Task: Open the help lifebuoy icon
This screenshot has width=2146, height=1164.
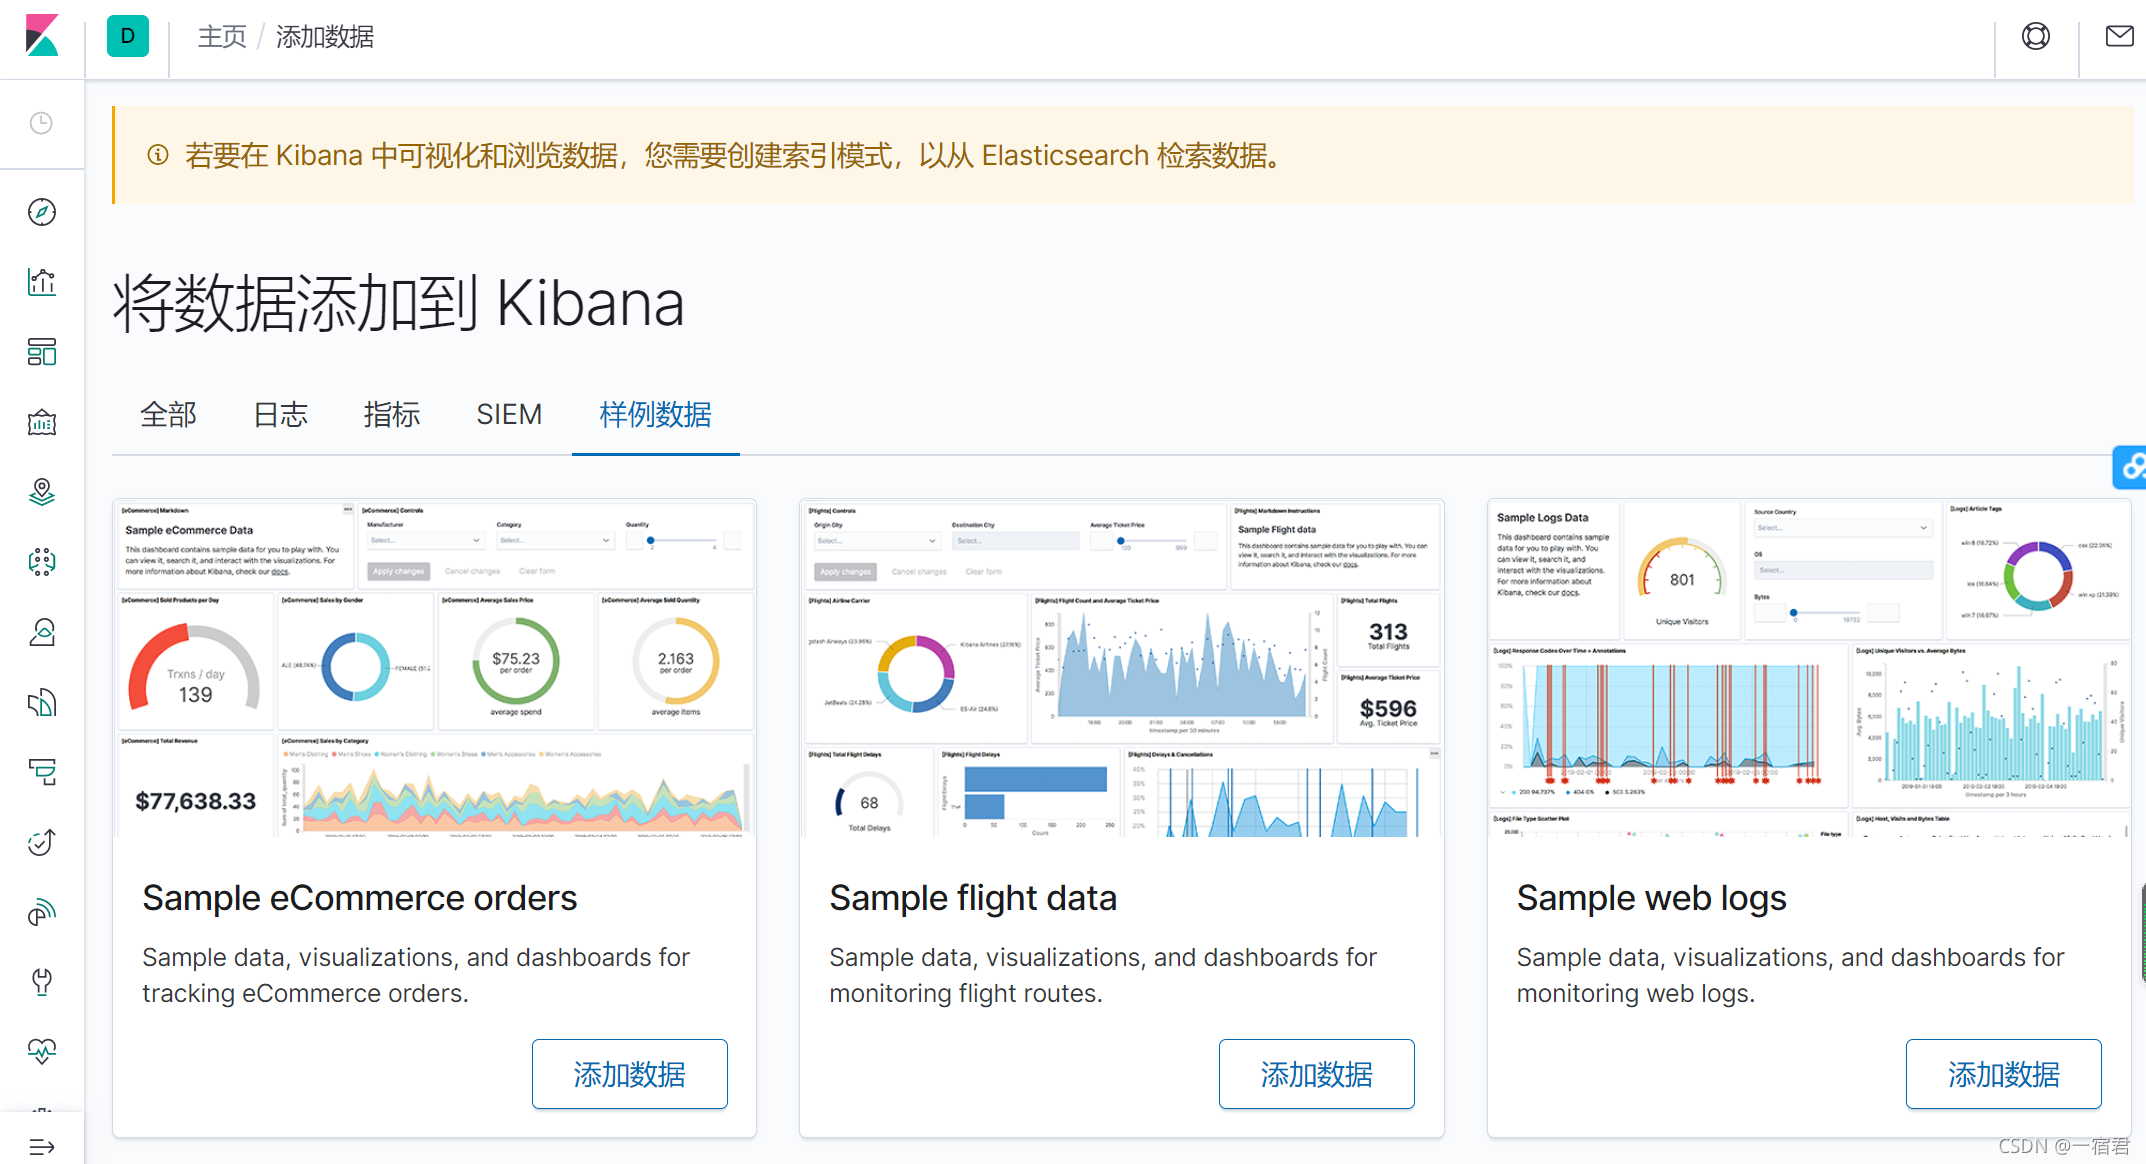Action: click(2036, 36)
